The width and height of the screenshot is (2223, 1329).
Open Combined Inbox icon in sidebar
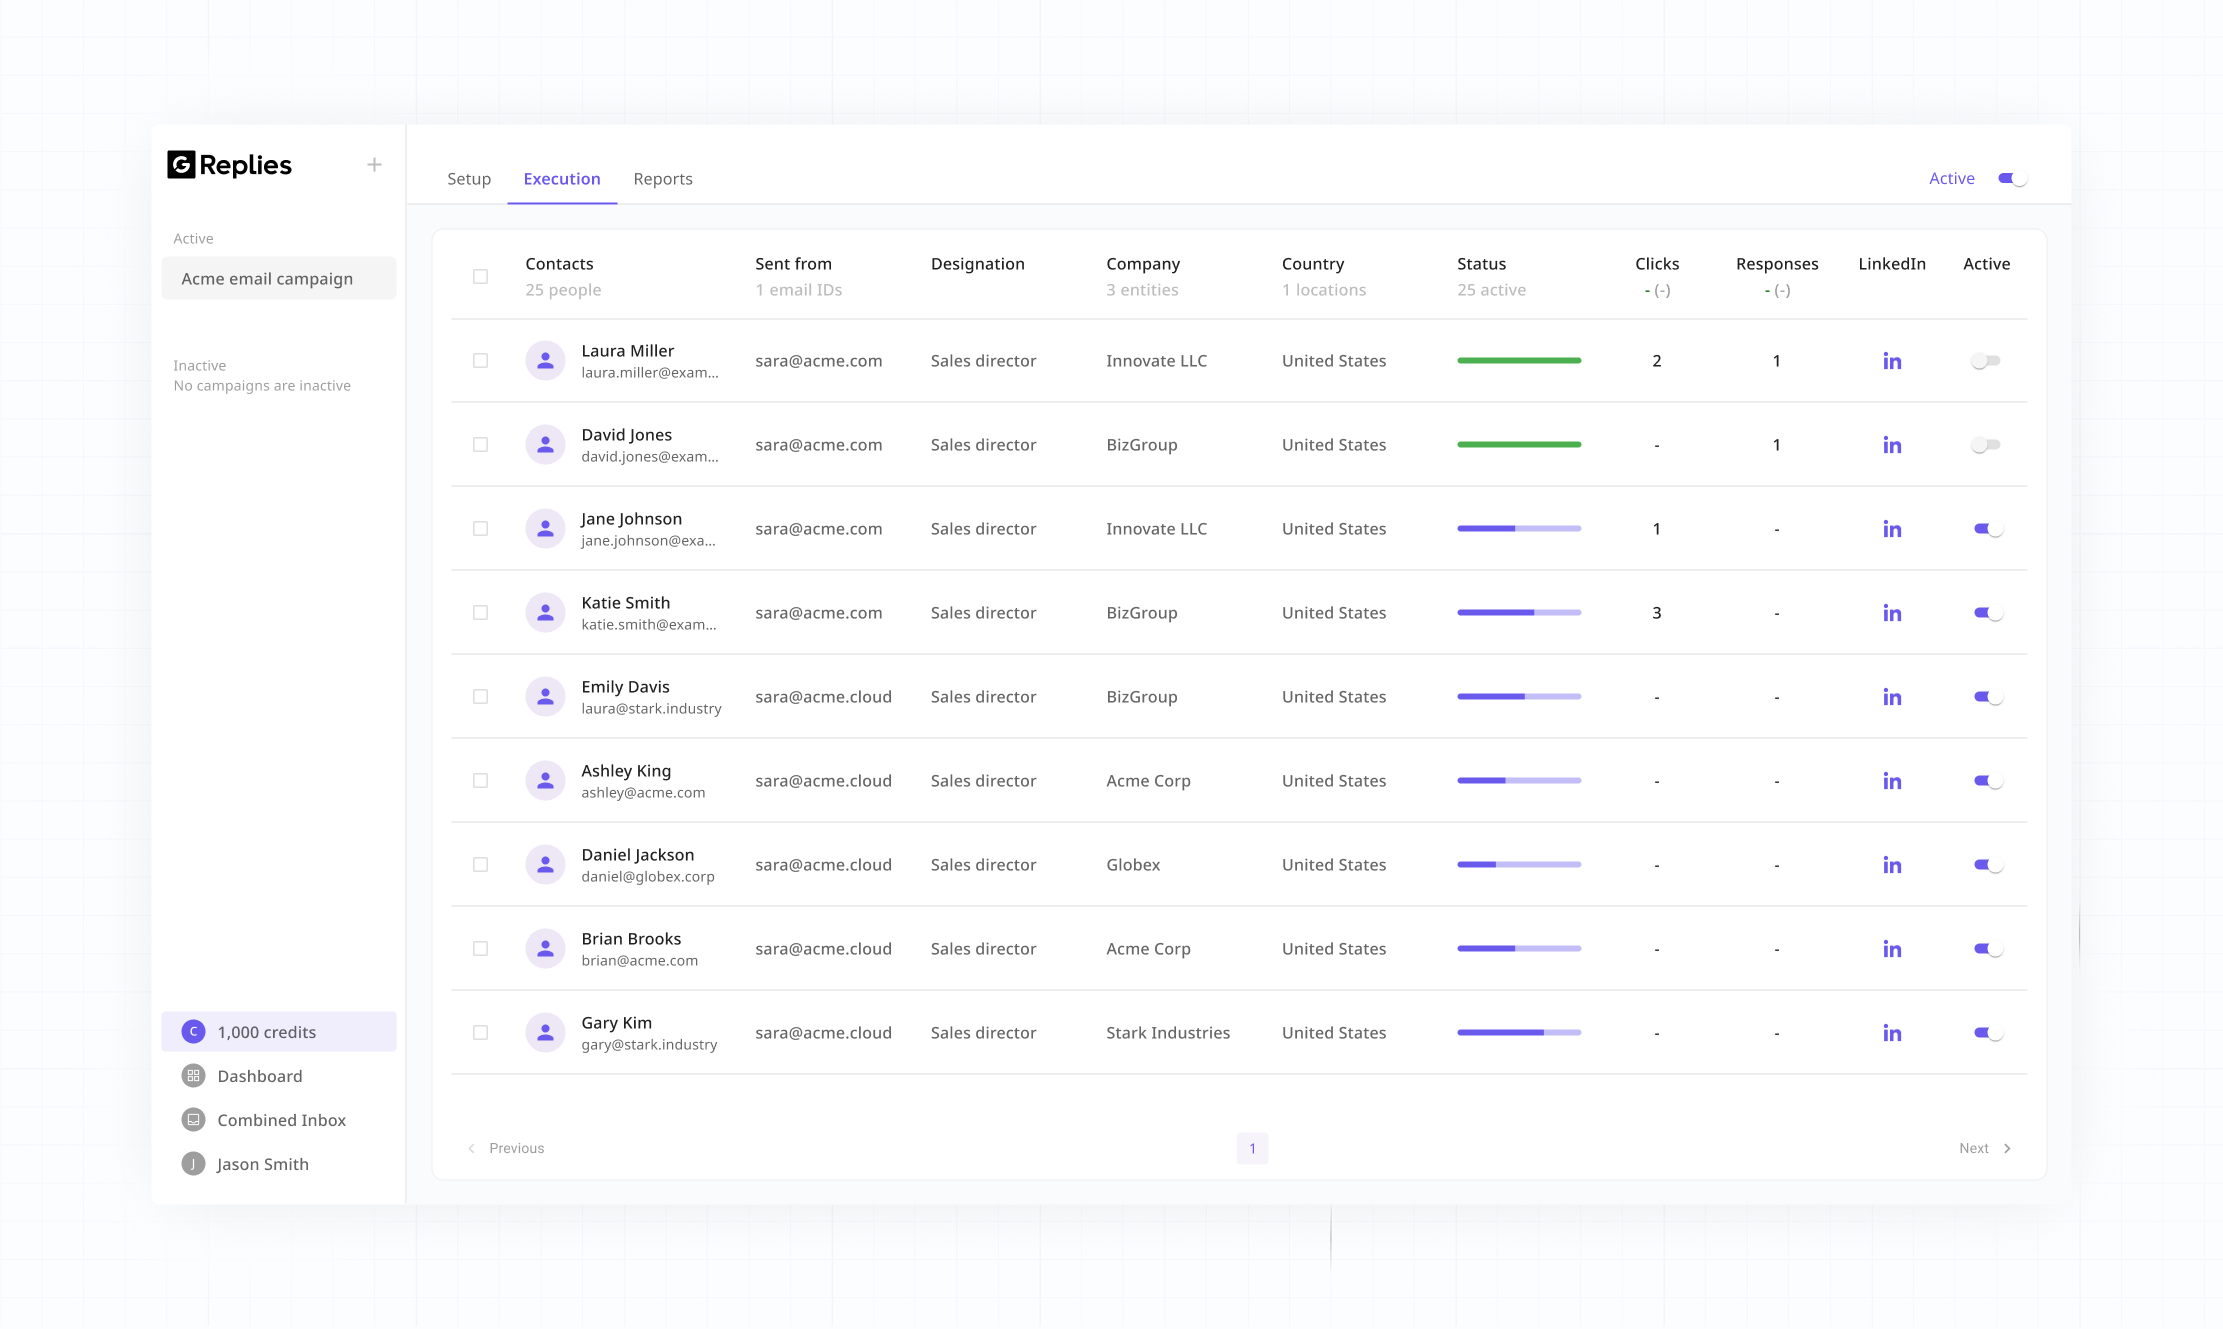point(193,1120)
